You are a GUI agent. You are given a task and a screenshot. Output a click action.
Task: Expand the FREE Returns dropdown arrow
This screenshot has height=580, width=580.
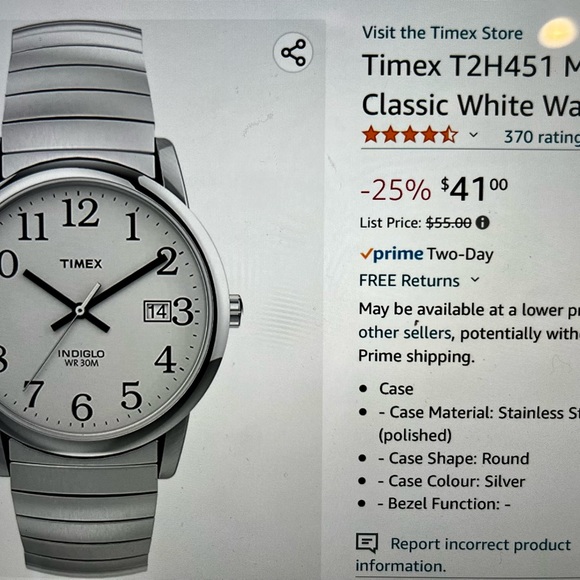pos(475,280)
